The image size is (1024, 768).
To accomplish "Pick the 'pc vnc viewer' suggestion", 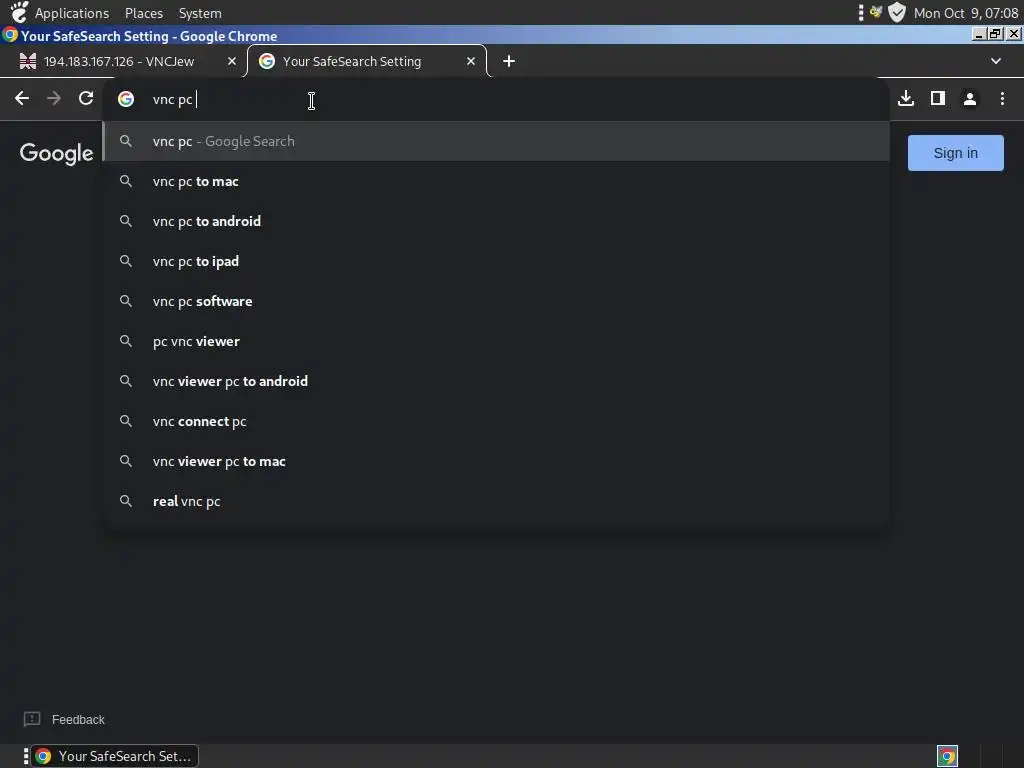I will [x=496, y=342].
